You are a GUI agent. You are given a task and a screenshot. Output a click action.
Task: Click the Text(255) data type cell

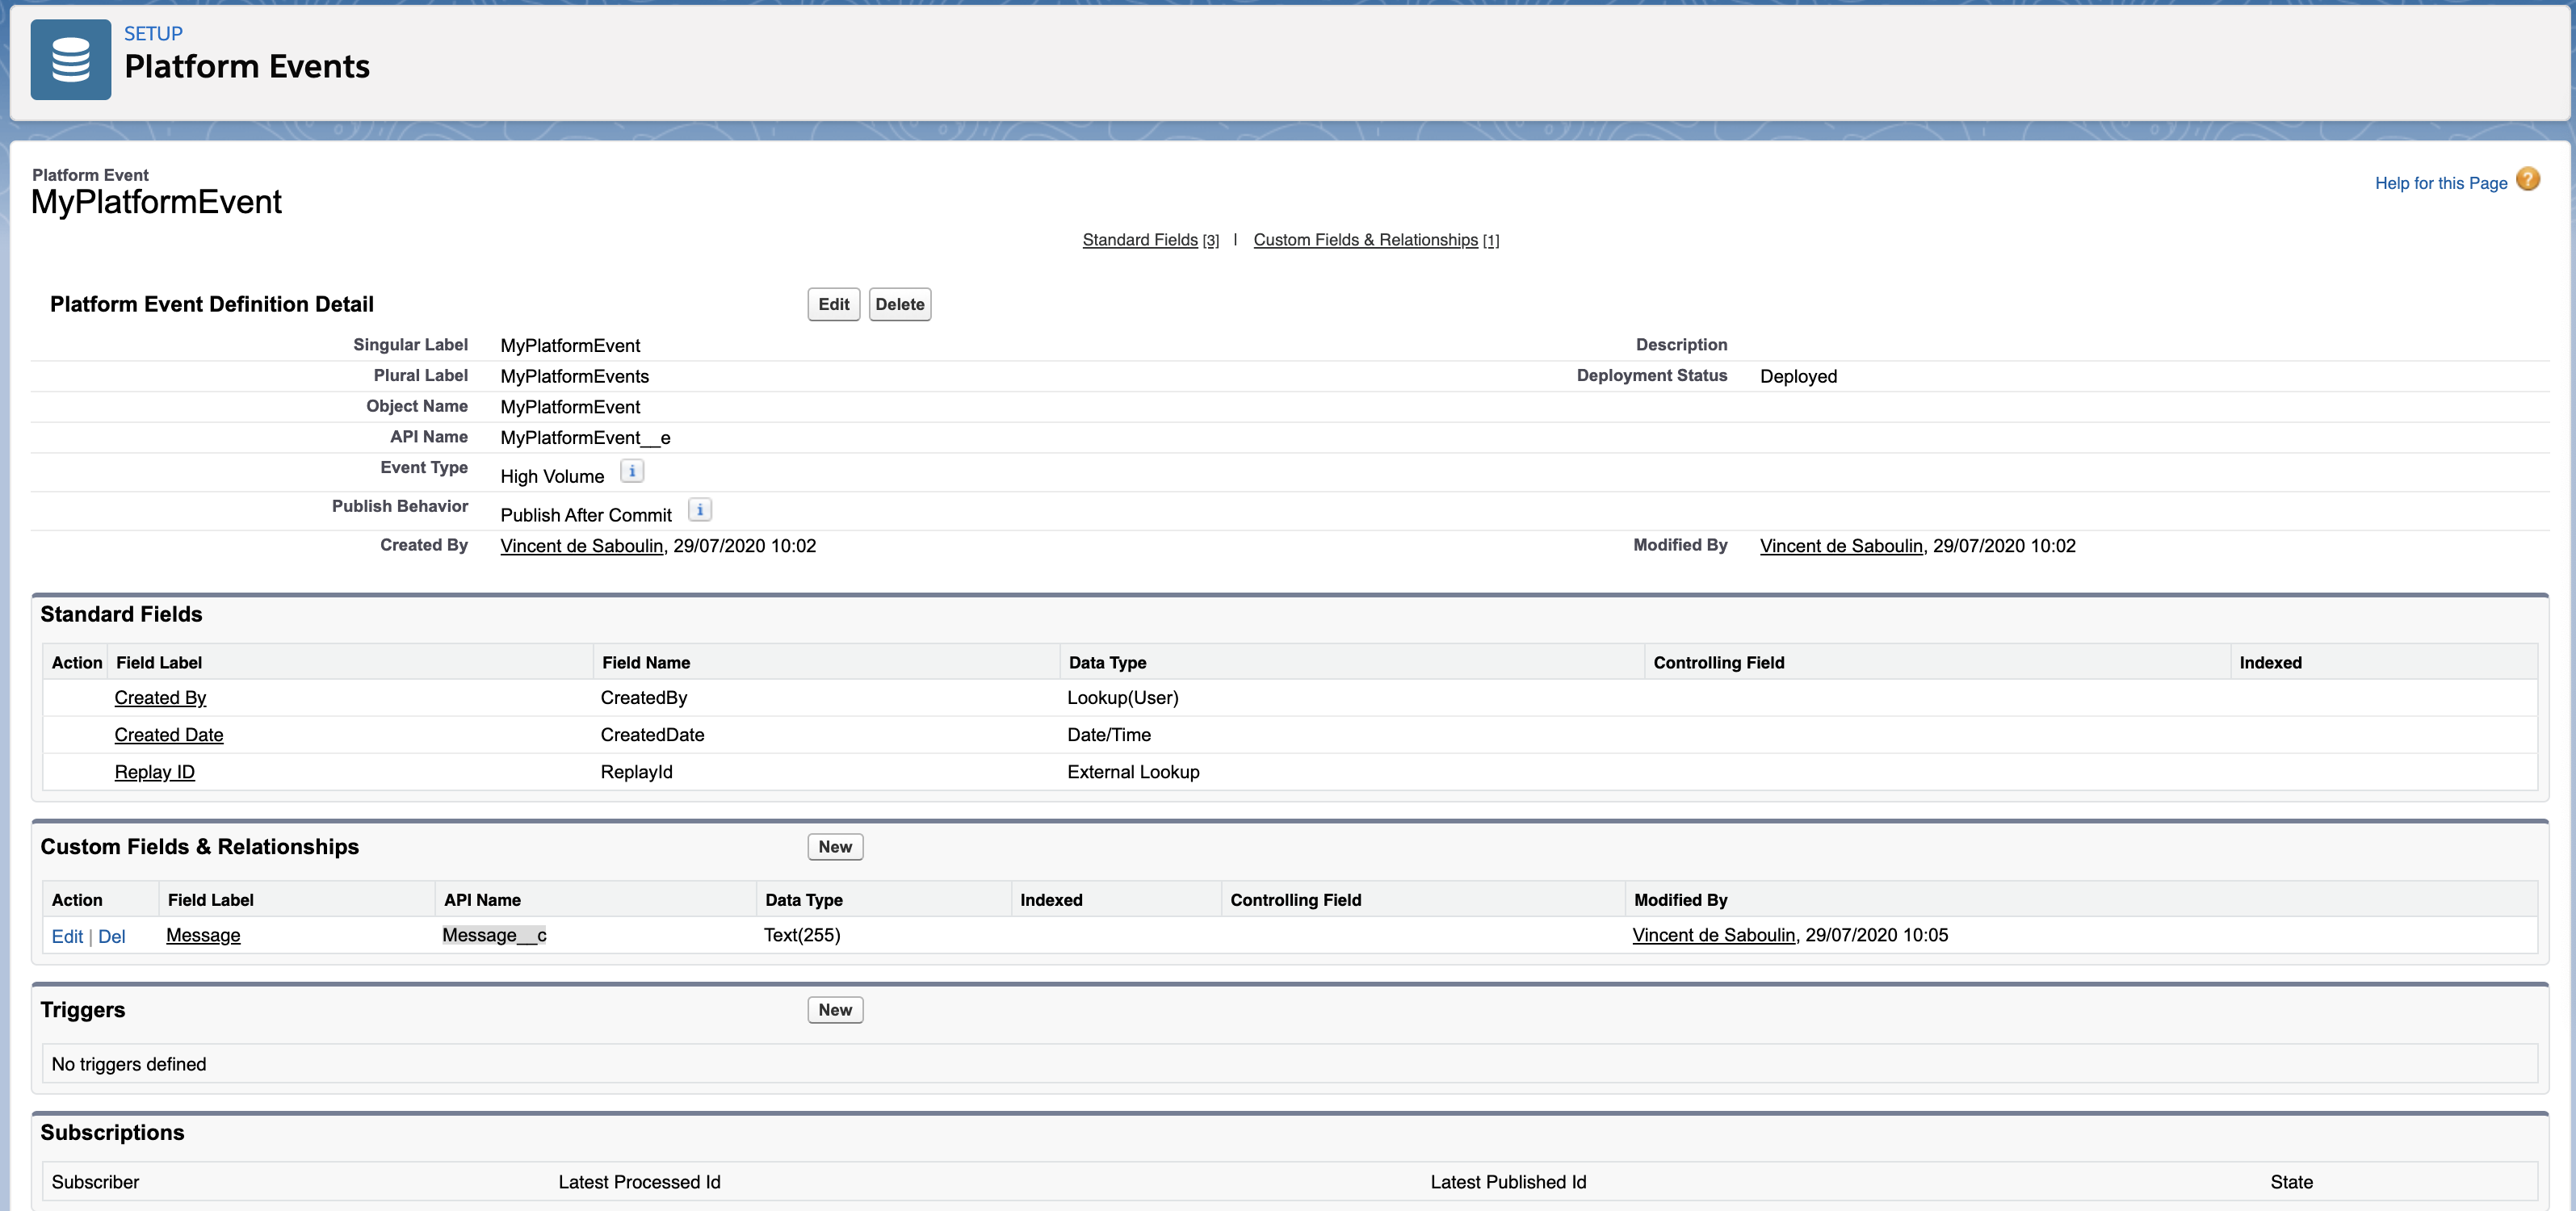[x=802, y=935]
